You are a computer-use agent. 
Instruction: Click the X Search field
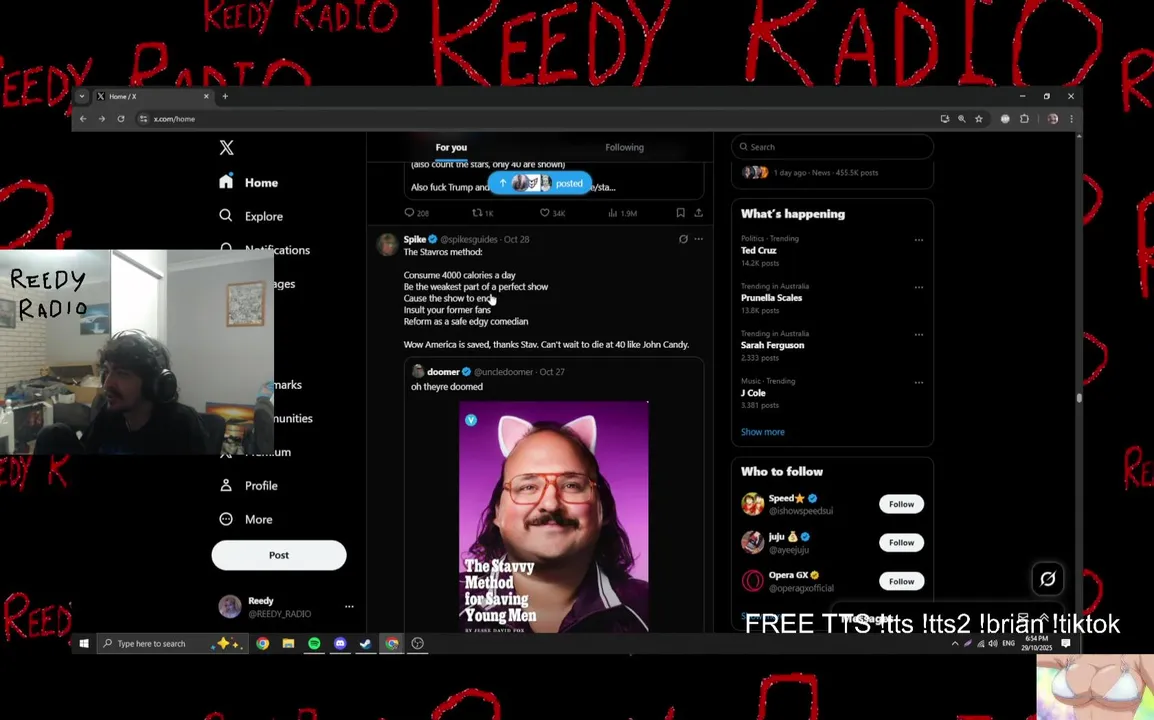coord(832,147)
